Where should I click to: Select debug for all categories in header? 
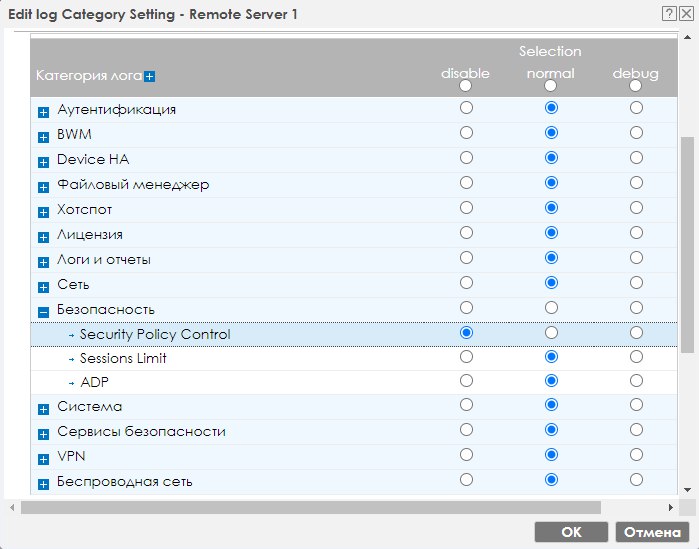coord(636,86)
